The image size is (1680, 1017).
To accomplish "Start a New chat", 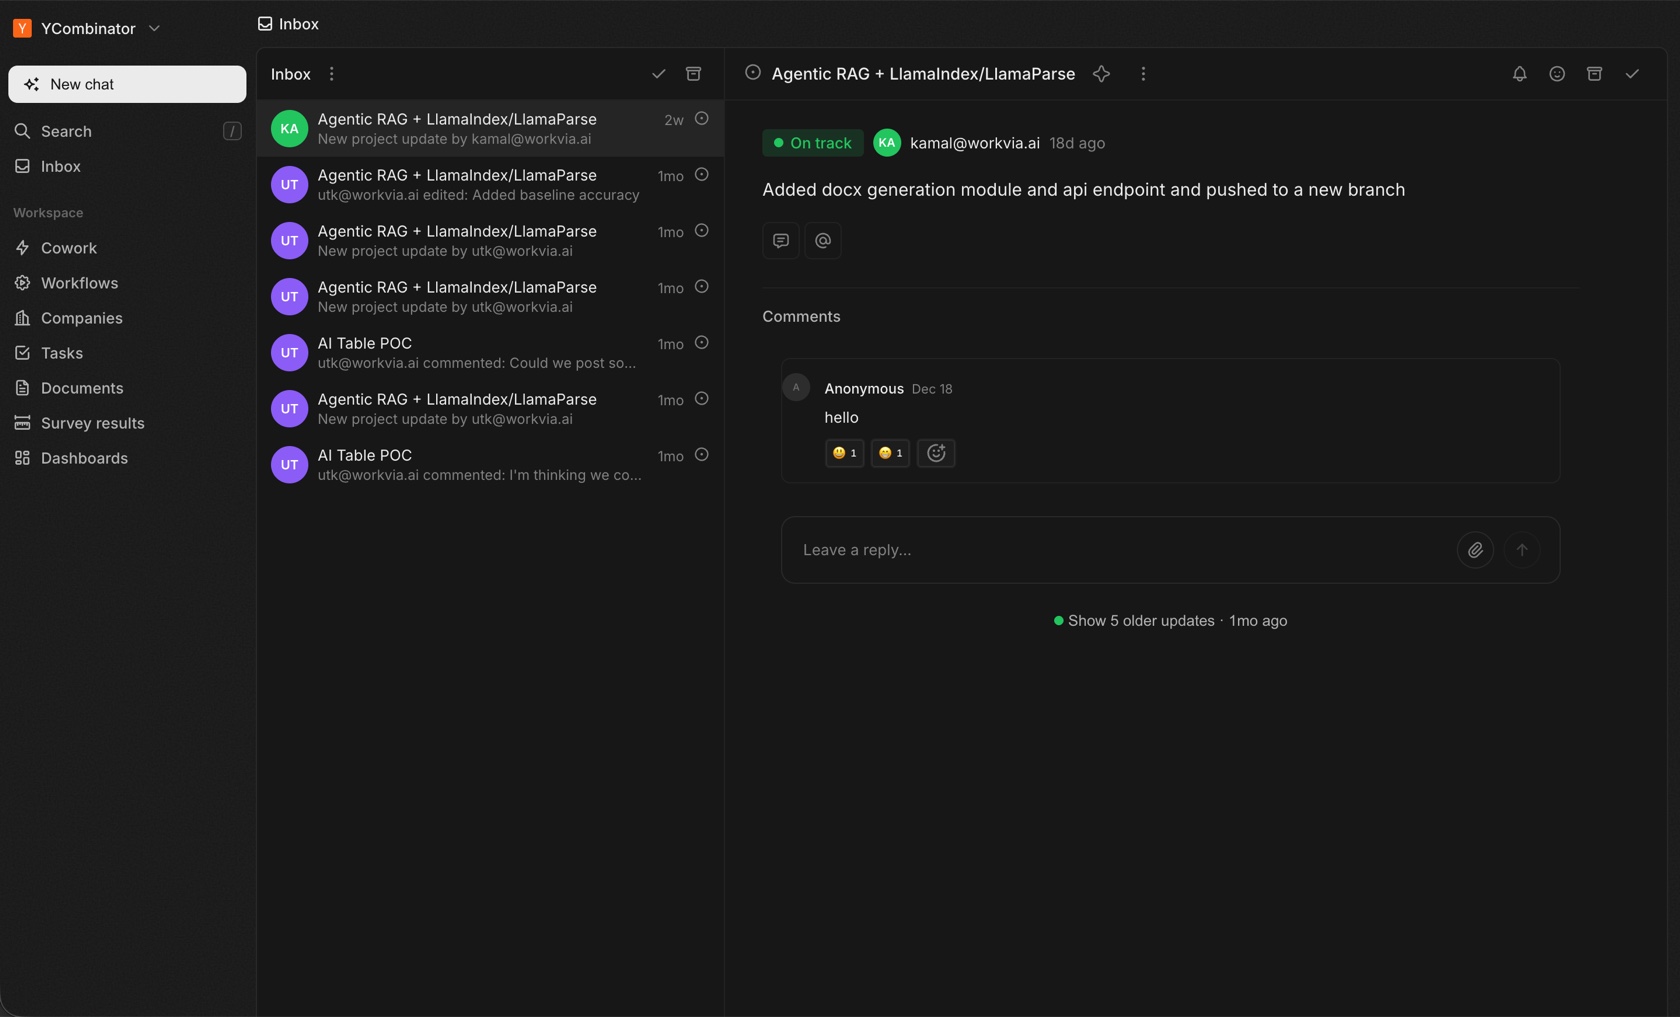I will pyautogui.click(x=127, y=84).
